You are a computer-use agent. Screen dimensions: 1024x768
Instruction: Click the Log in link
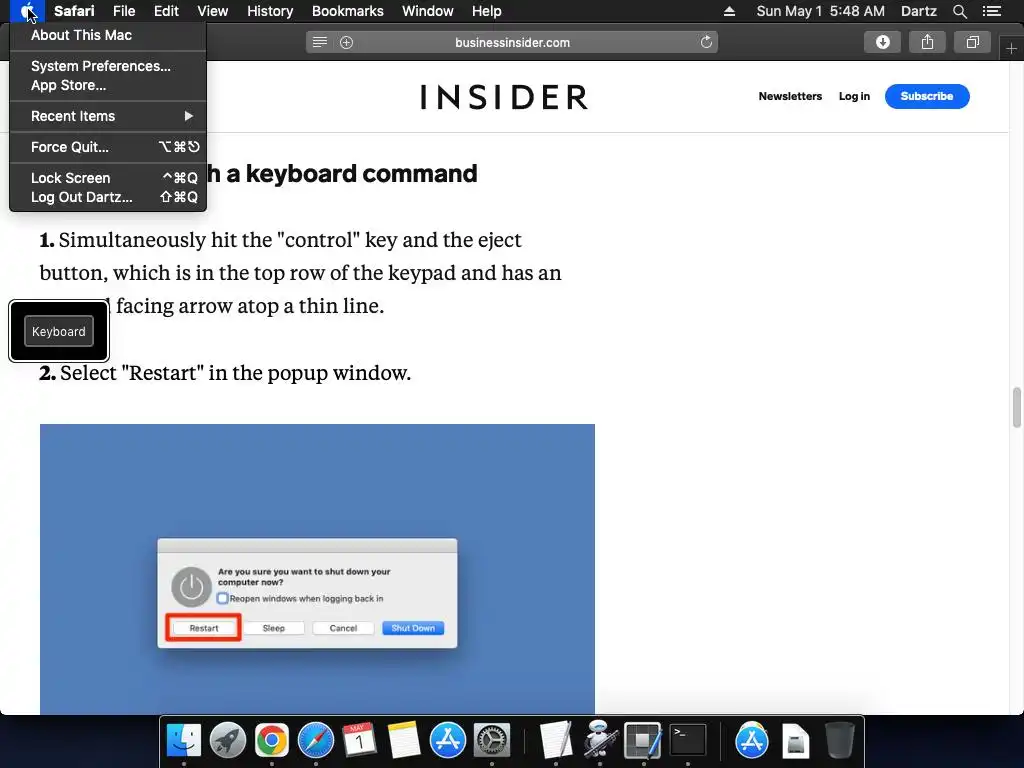click(854, 96)
